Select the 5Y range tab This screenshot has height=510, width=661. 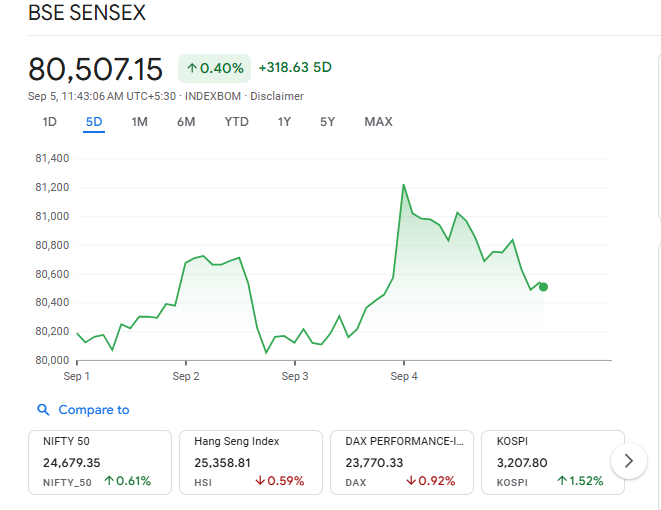[328, 122]
